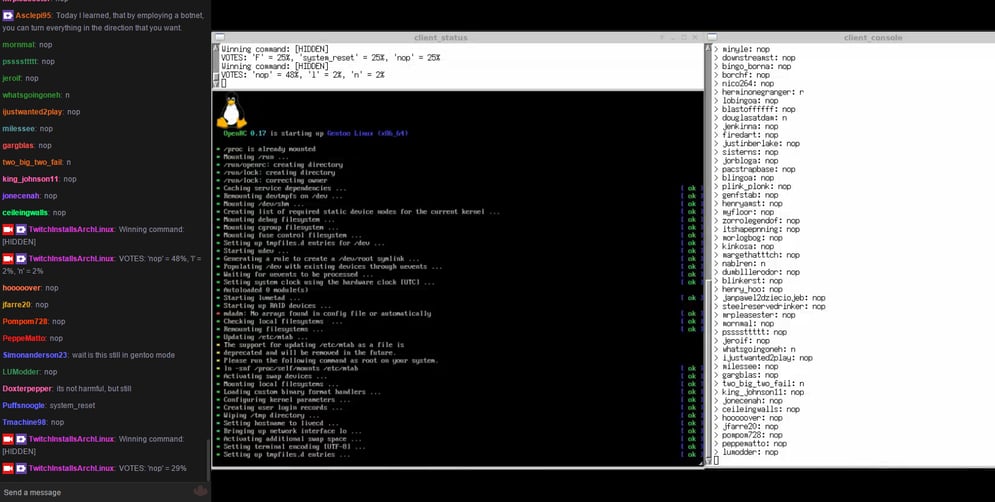Open the emote picker in the chat box

tap(201, 491)
